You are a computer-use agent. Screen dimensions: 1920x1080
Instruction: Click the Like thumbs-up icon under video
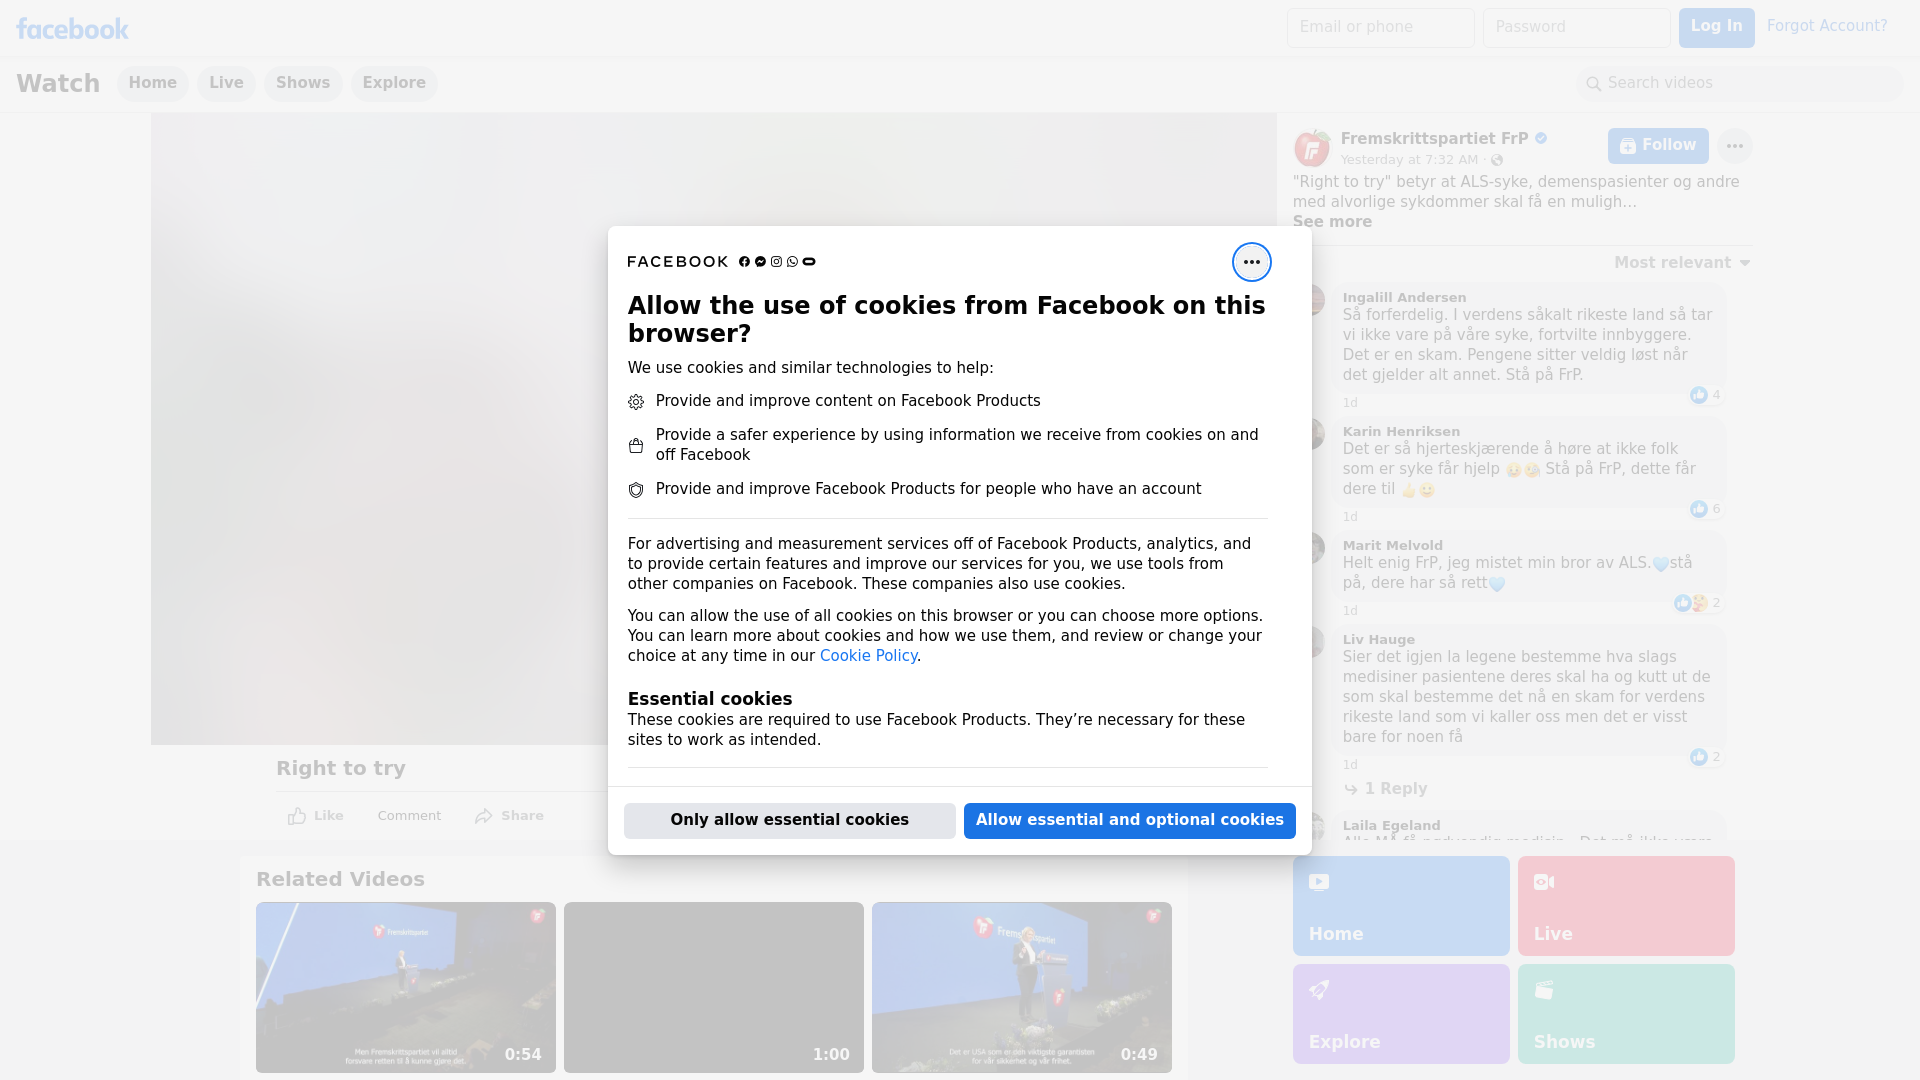coord(297,816)
